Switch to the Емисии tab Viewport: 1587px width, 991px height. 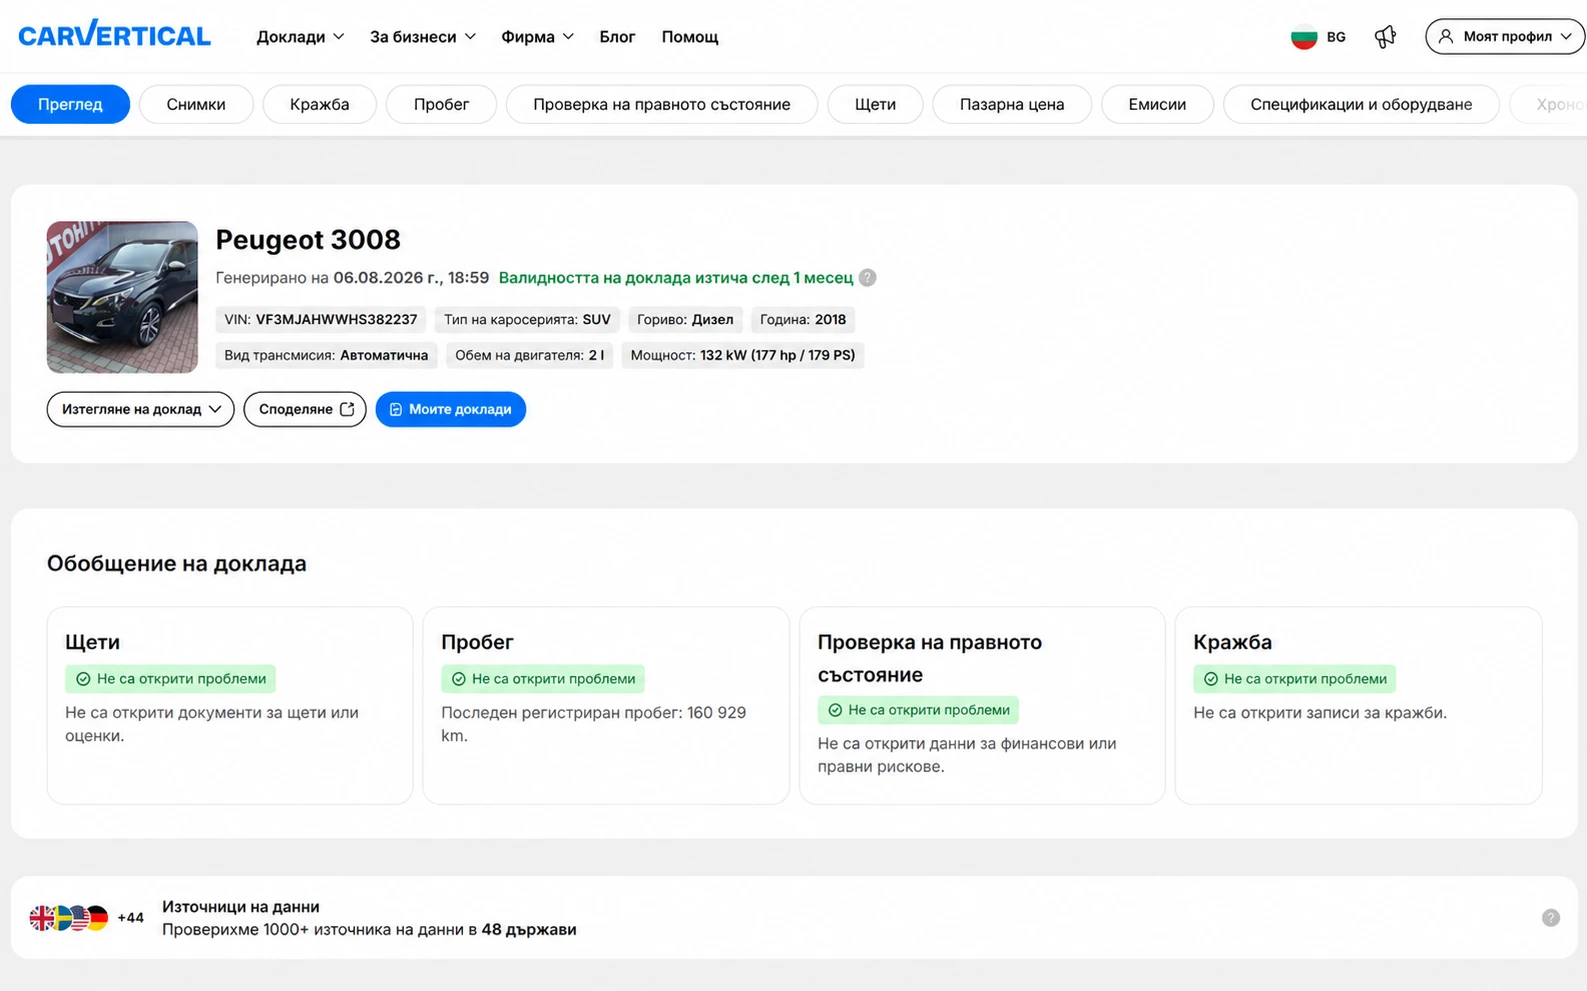(1157, 104)
